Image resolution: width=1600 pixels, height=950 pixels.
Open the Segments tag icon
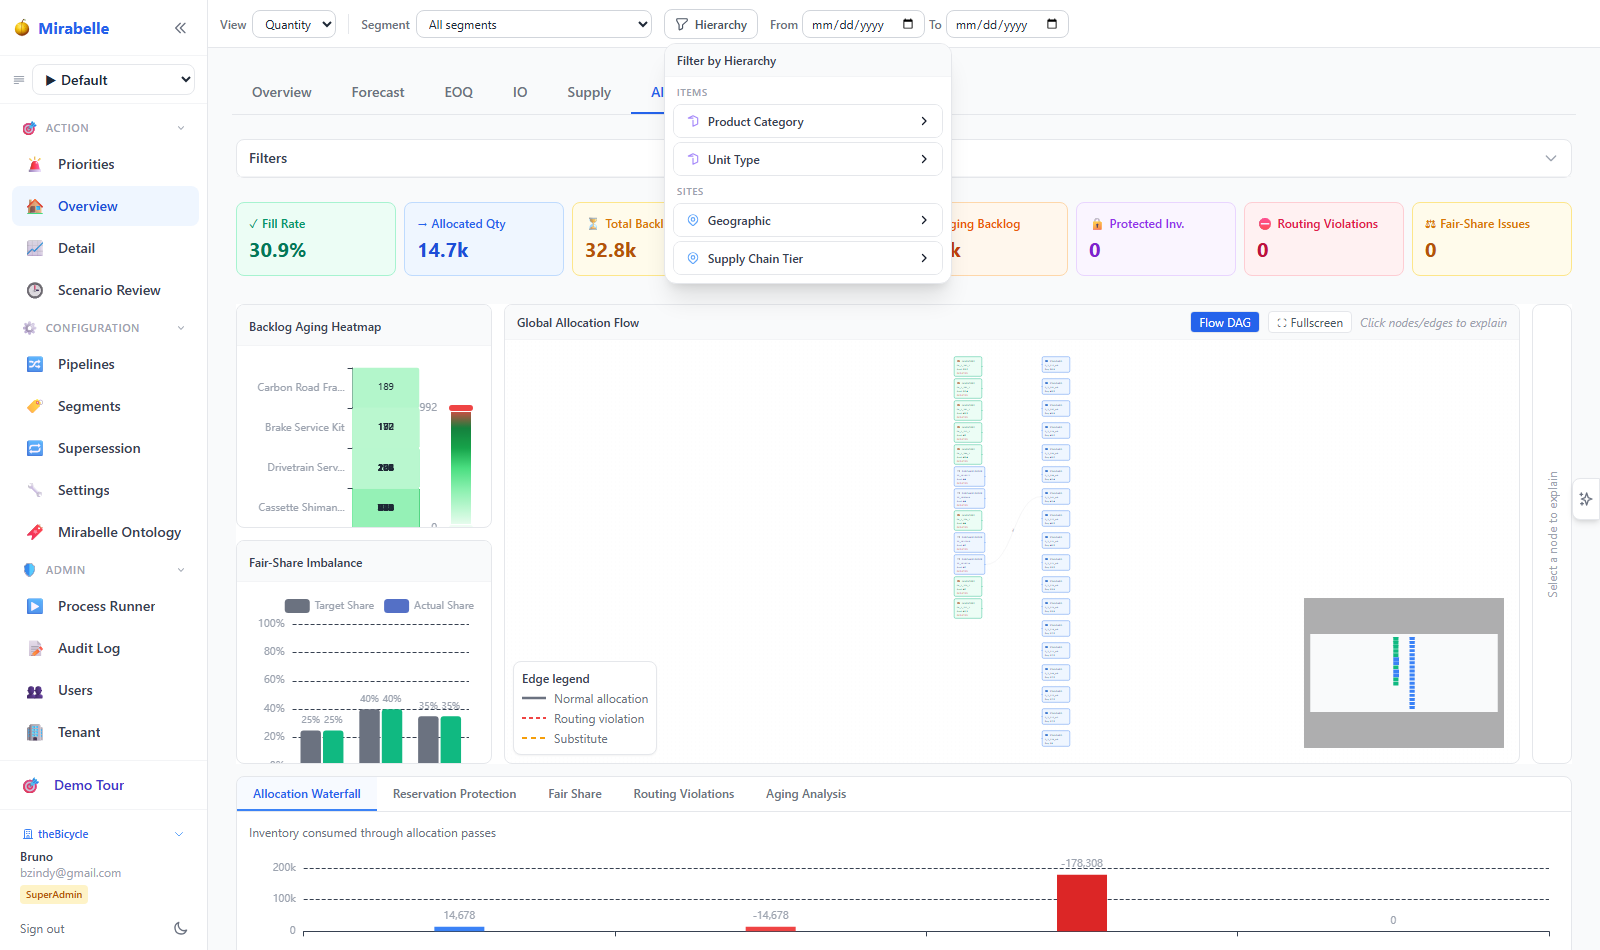(35, 406)
